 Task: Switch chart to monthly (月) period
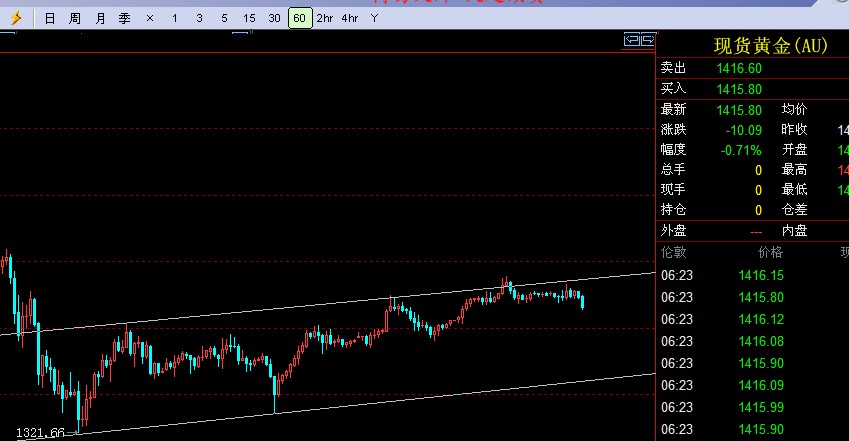click(100, 18)
